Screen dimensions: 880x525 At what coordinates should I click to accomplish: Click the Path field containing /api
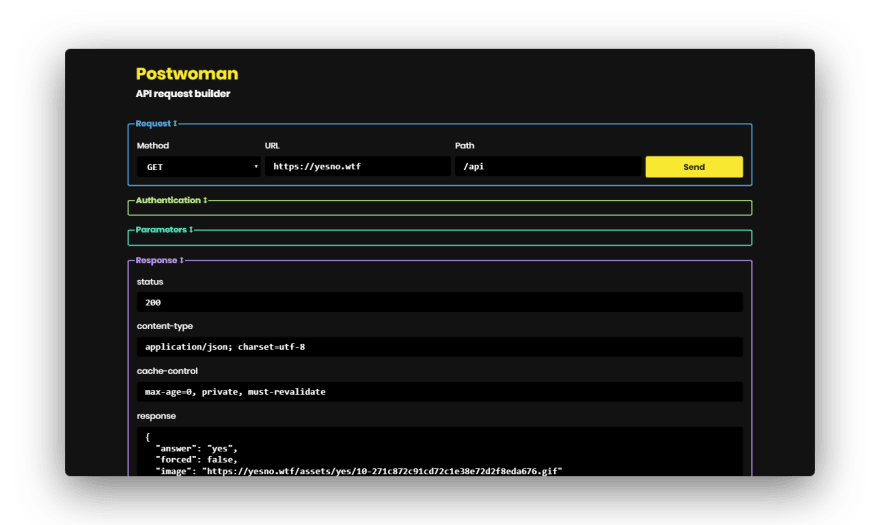(548, 166)
